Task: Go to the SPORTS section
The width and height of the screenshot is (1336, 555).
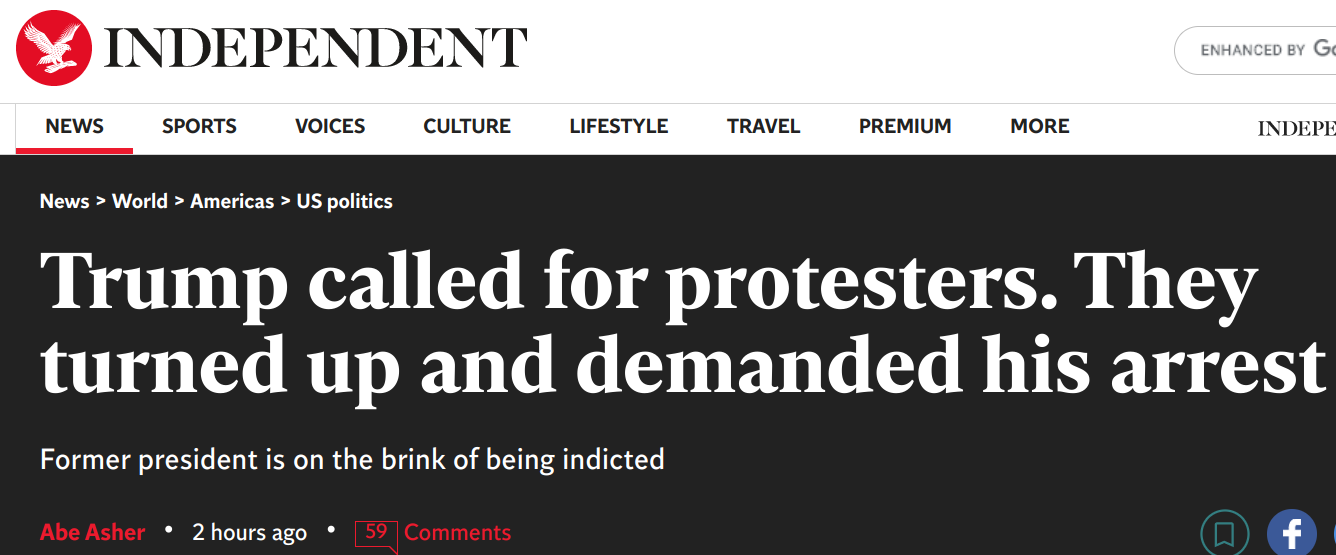Action: [199, 126]
